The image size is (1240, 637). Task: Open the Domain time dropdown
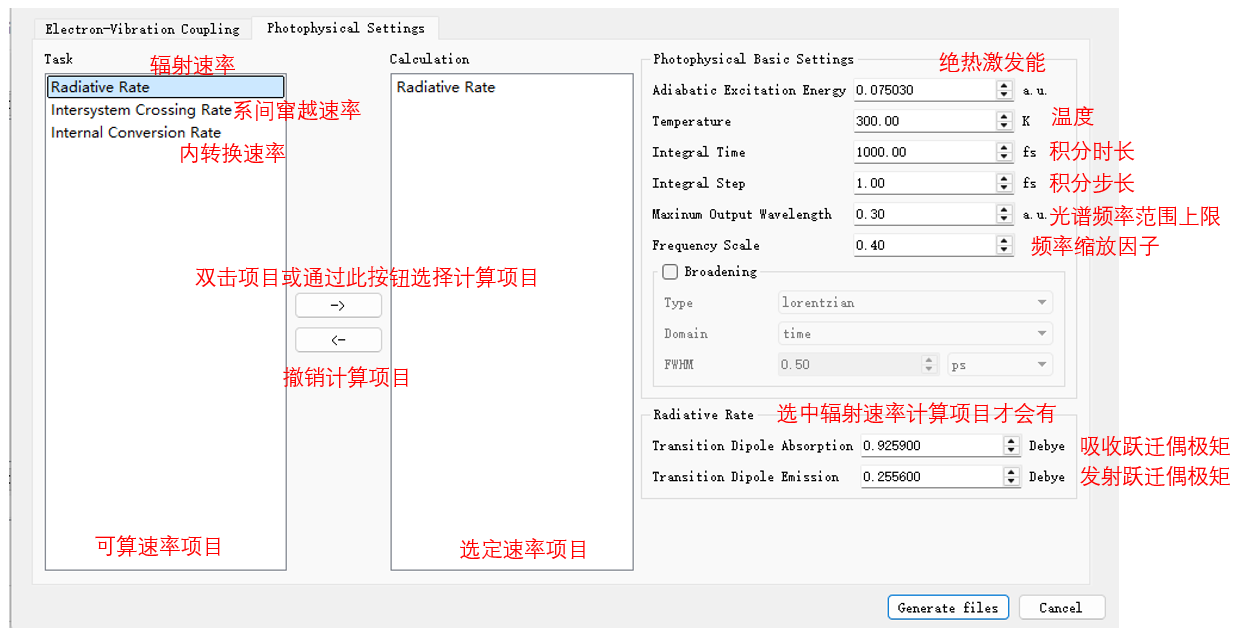(x=914, y=334)
